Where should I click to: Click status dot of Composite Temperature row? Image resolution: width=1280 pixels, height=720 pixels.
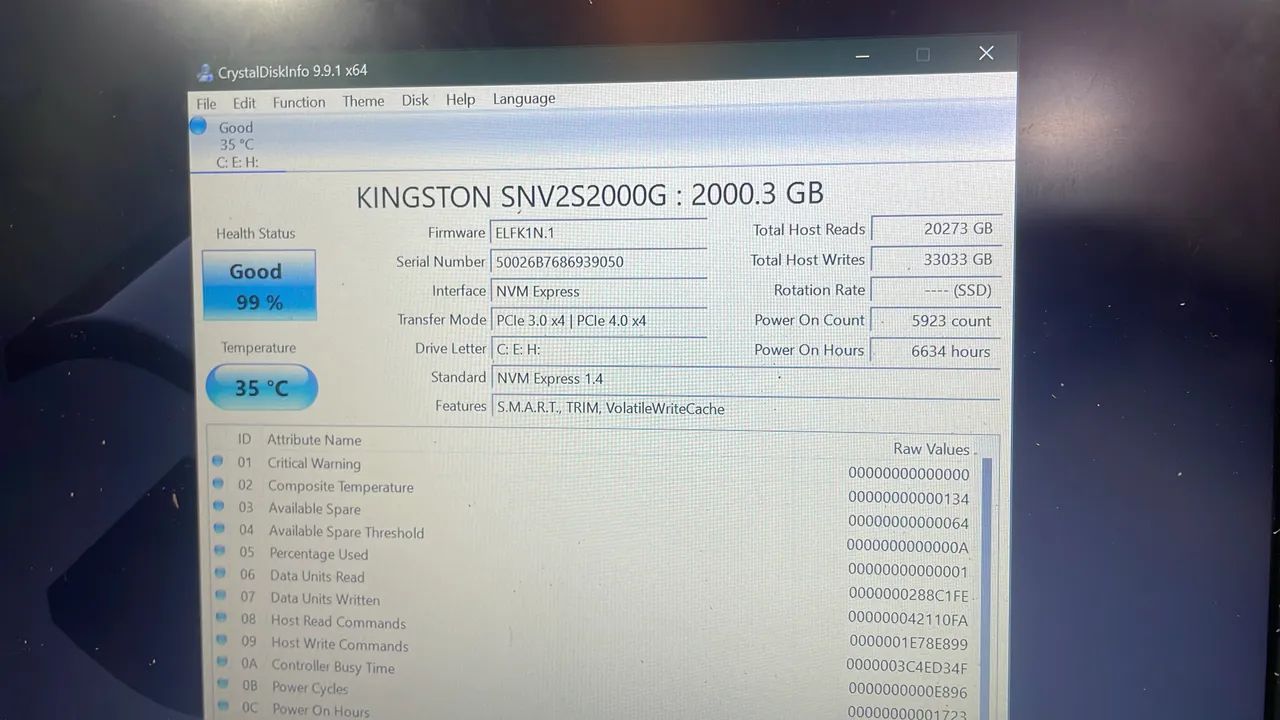click(218, 484)
